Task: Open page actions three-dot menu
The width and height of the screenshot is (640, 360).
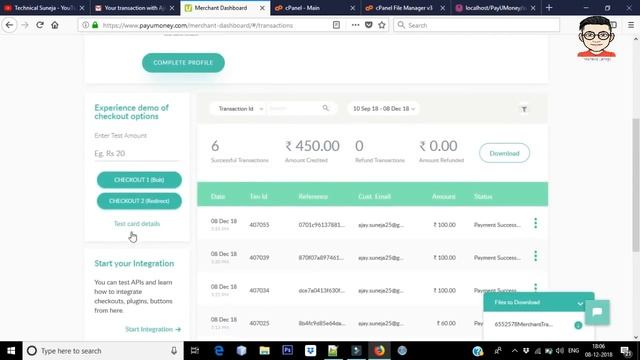Action: click(356, 25)
